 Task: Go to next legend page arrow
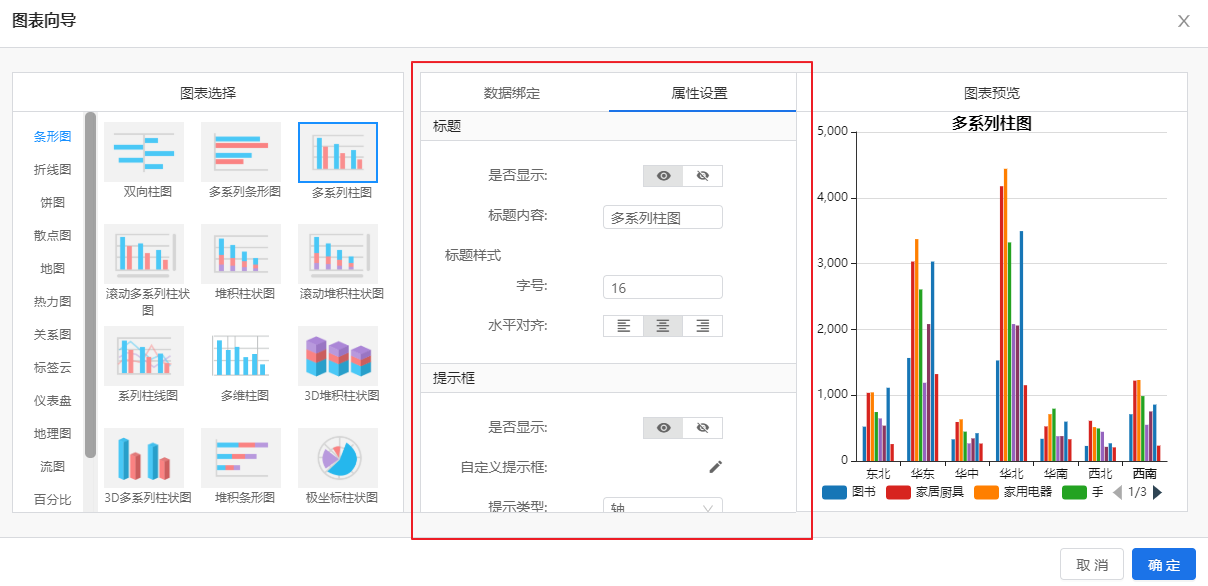coord(1158,492)
